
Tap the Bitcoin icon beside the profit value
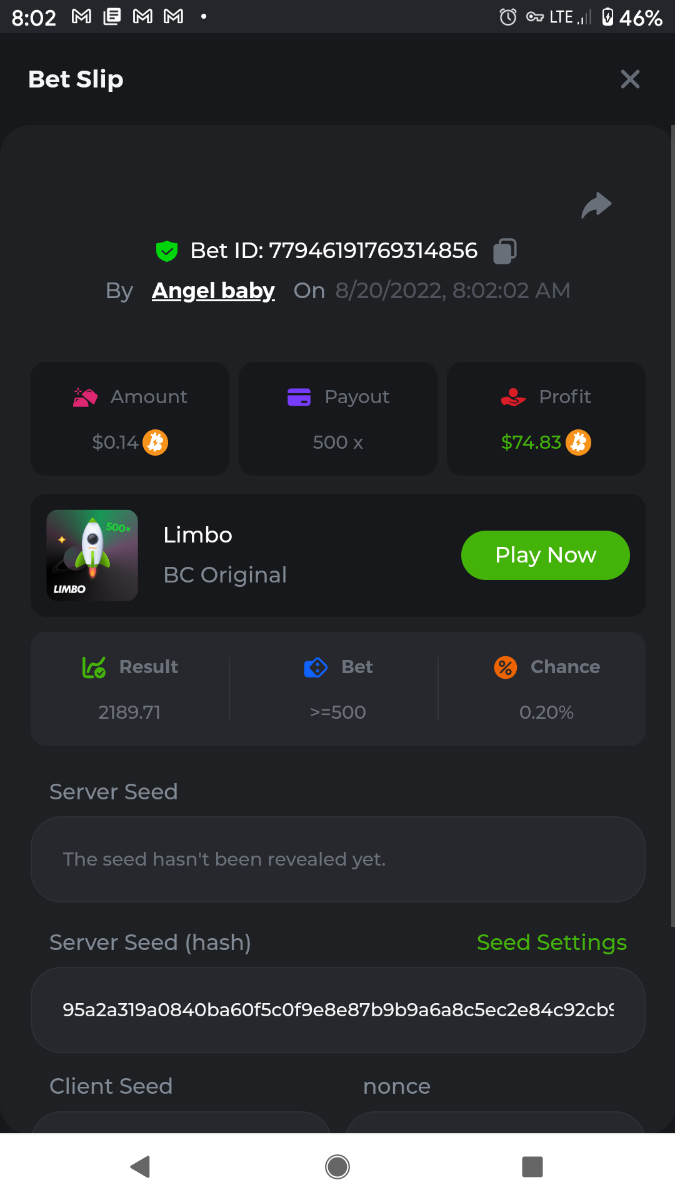[579, 442]
